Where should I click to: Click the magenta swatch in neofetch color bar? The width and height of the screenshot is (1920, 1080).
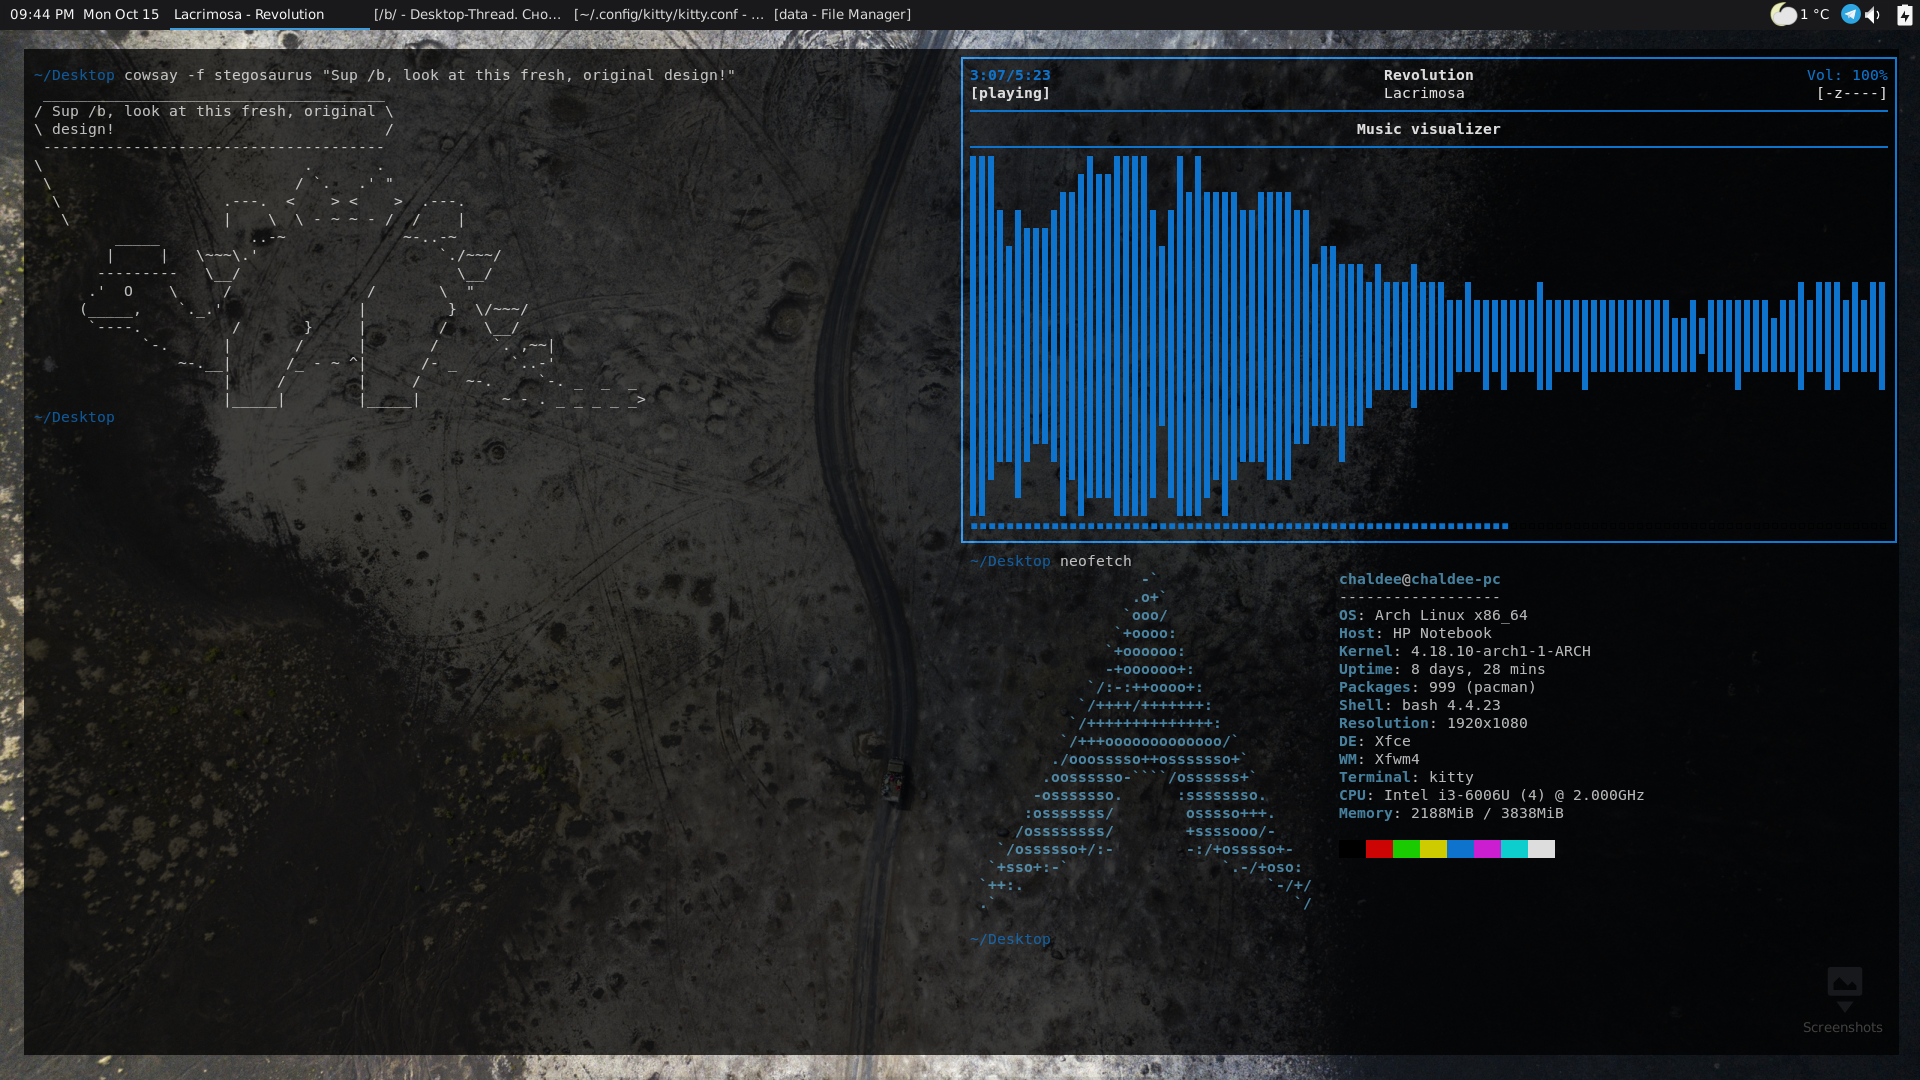tap(1487, 849)
